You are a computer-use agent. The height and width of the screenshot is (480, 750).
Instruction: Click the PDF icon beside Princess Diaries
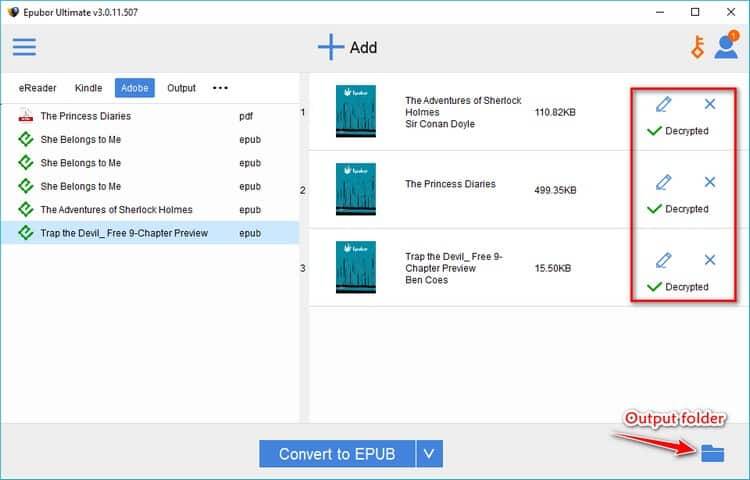click(26, 116)
